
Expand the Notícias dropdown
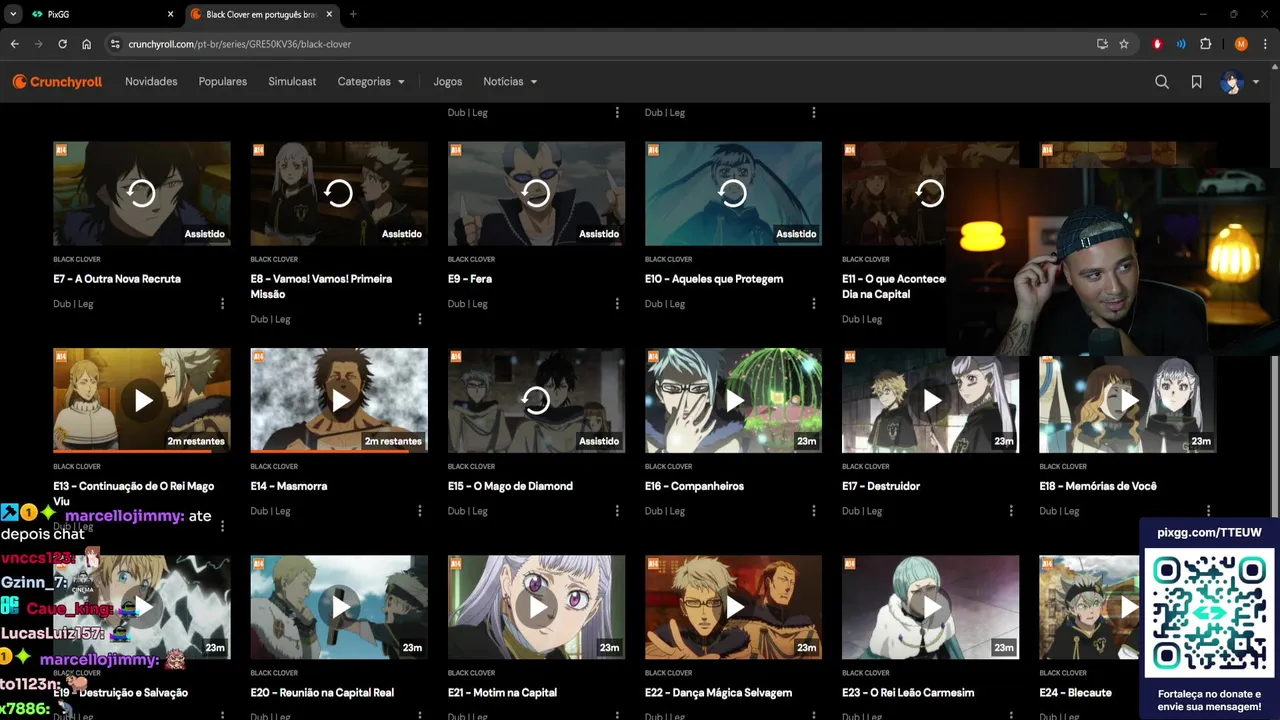click(x=510, y=82)
